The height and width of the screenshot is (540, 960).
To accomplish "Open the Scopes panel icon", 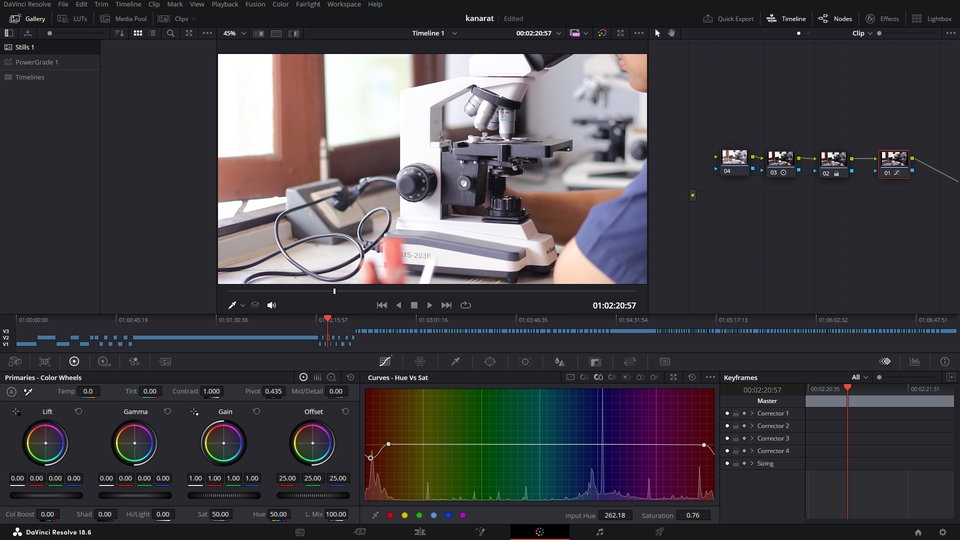I will 914,361.
